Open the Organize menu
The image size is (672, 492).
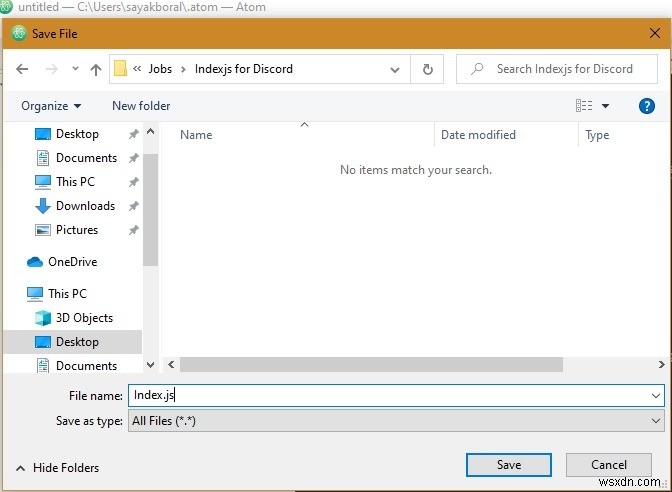tap(51, 106)
